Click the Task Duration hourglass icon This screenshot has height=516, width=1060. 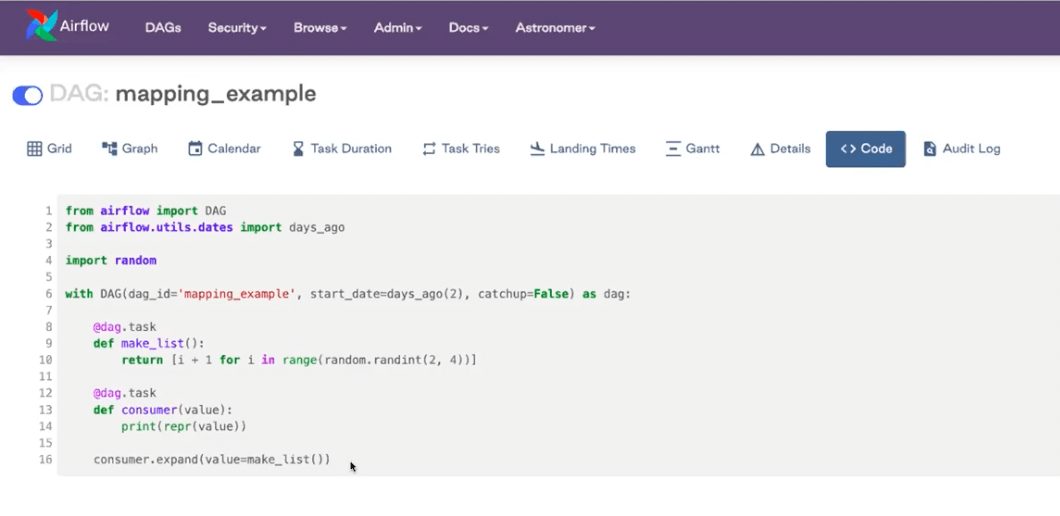298,149
